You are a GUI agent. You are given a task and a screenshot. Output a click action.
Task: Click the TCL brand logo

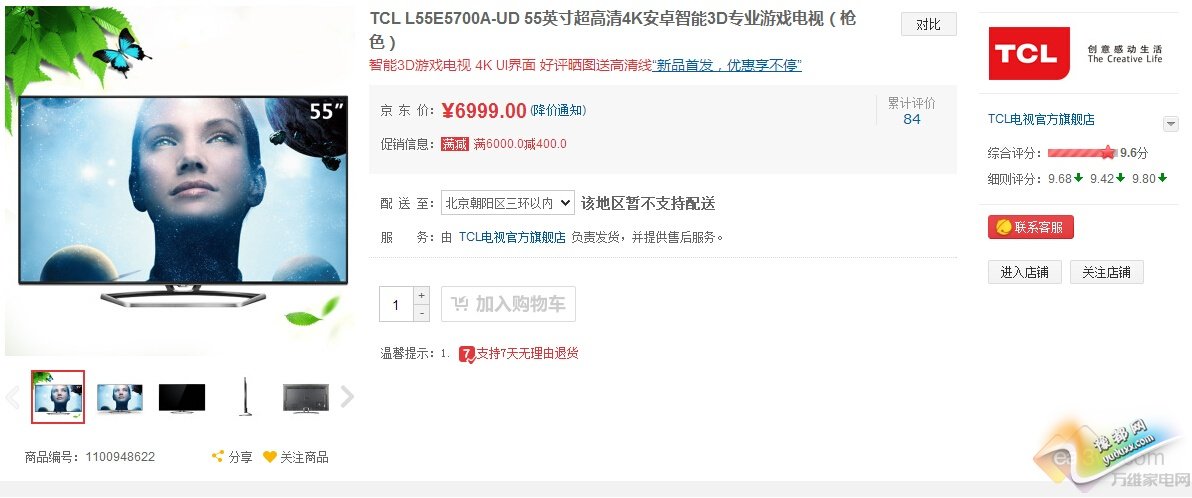click(x=1029, y=53)
